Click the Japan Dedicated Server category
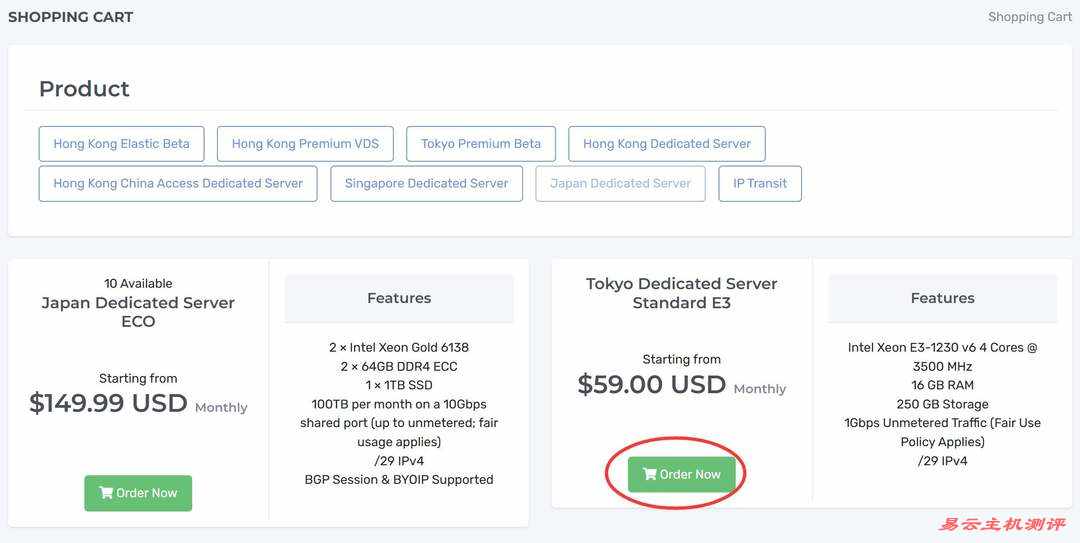The image size is (1080, 543). click(620, 184)
